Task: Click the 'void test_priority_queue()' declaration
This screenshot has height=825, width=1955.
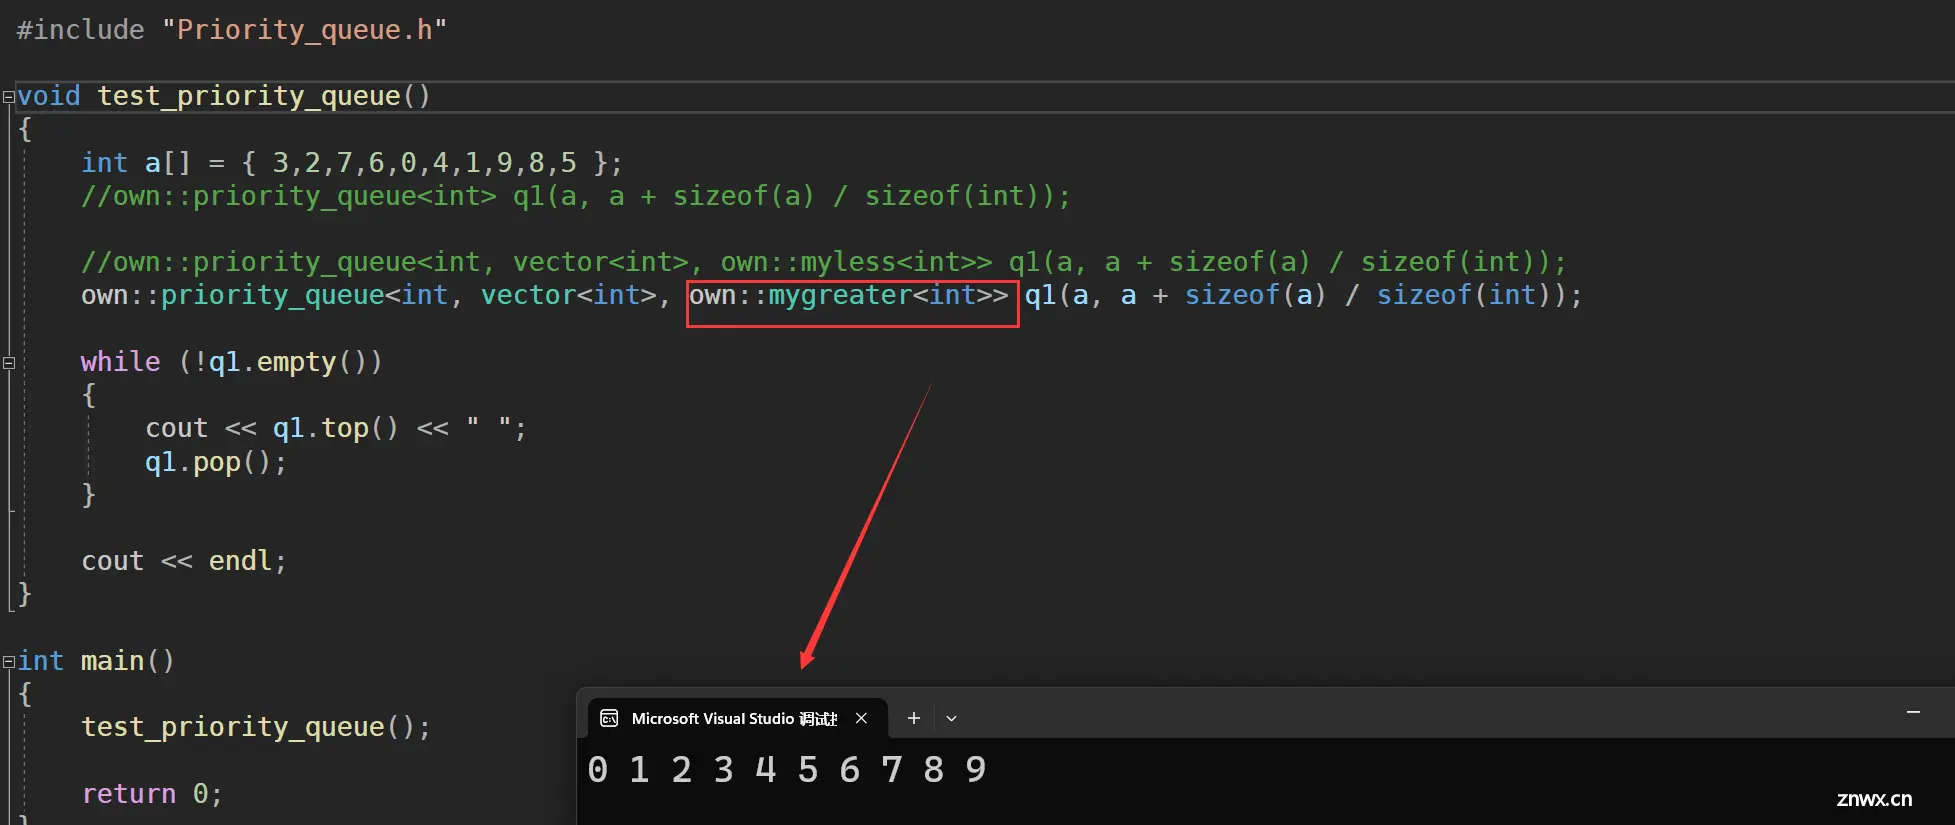Action: 224,96
